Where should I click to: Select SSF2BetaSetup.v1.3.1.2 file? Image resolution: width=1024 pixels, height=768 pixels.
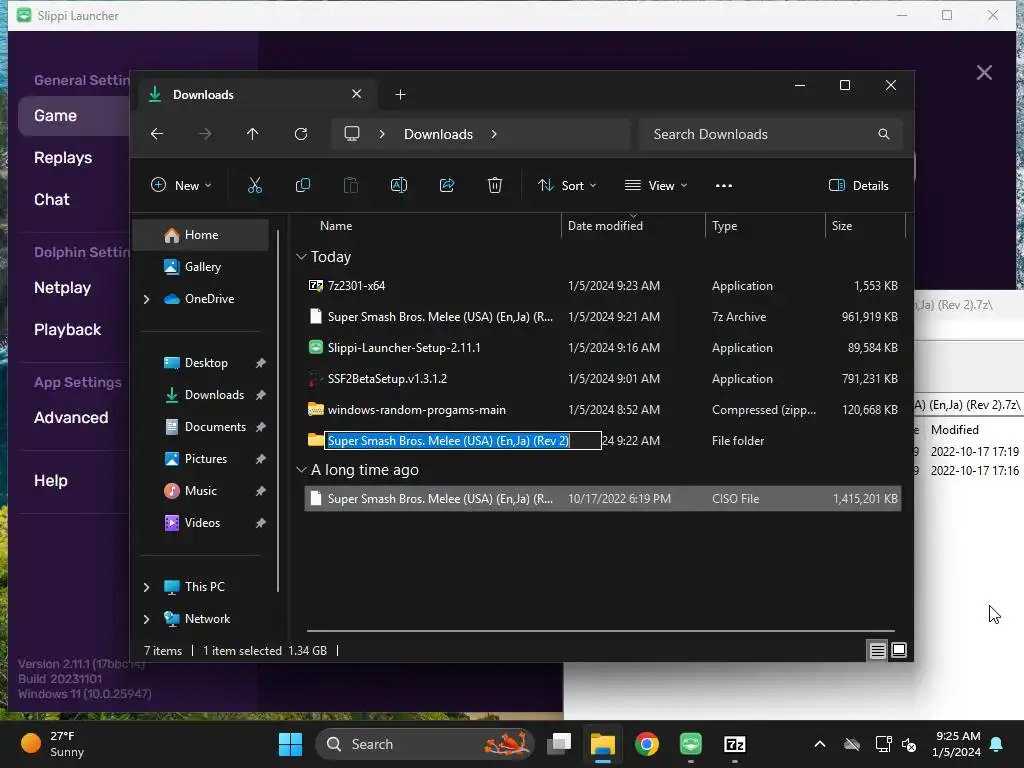coord(603,379)
